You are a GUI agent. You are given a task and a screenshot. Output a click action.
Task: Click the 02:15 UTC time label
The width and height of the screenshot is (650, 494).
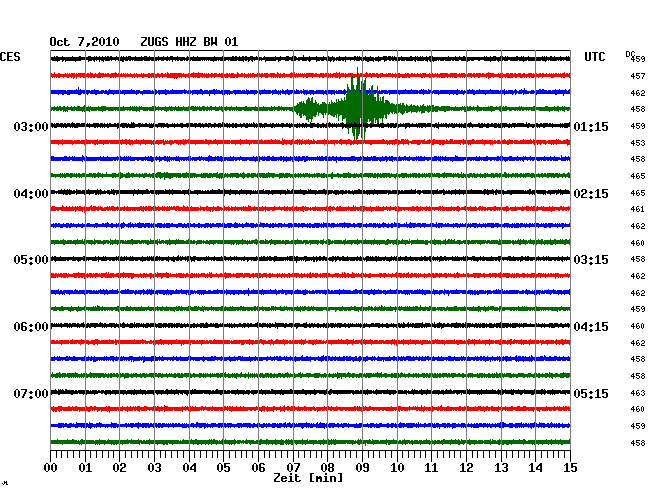[591, 194]
